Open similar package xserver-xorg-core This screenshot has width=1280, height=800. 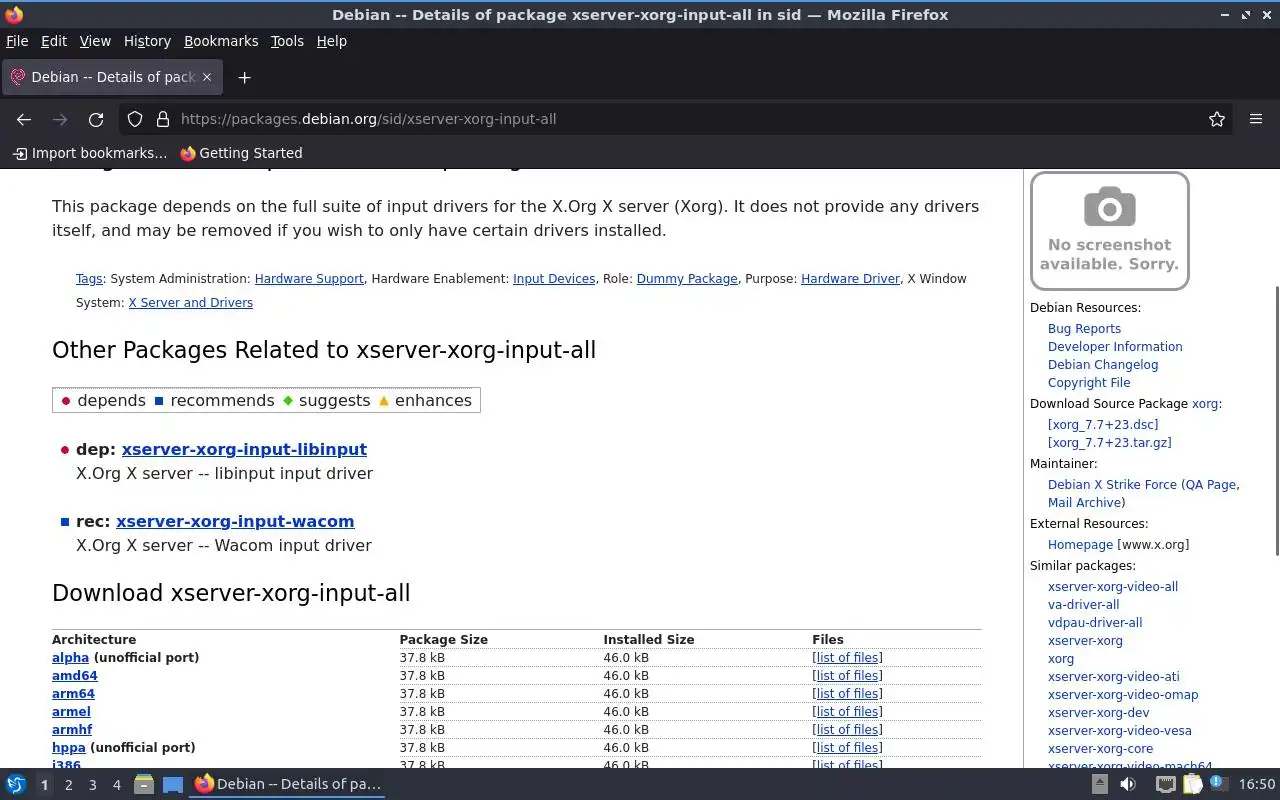(x=1100, y=749)
